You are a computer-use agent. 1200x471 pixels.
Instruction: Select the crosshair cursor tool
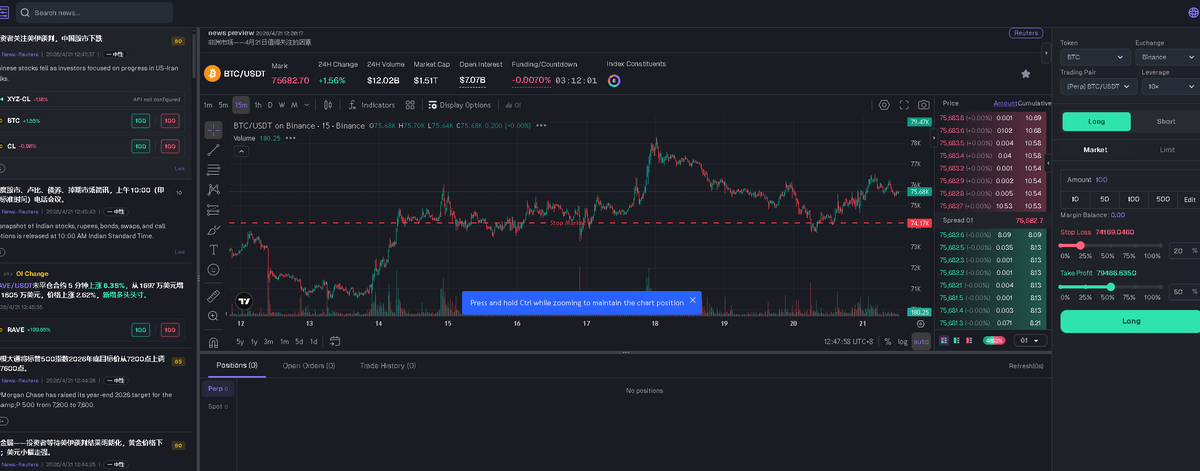point(214,130)
